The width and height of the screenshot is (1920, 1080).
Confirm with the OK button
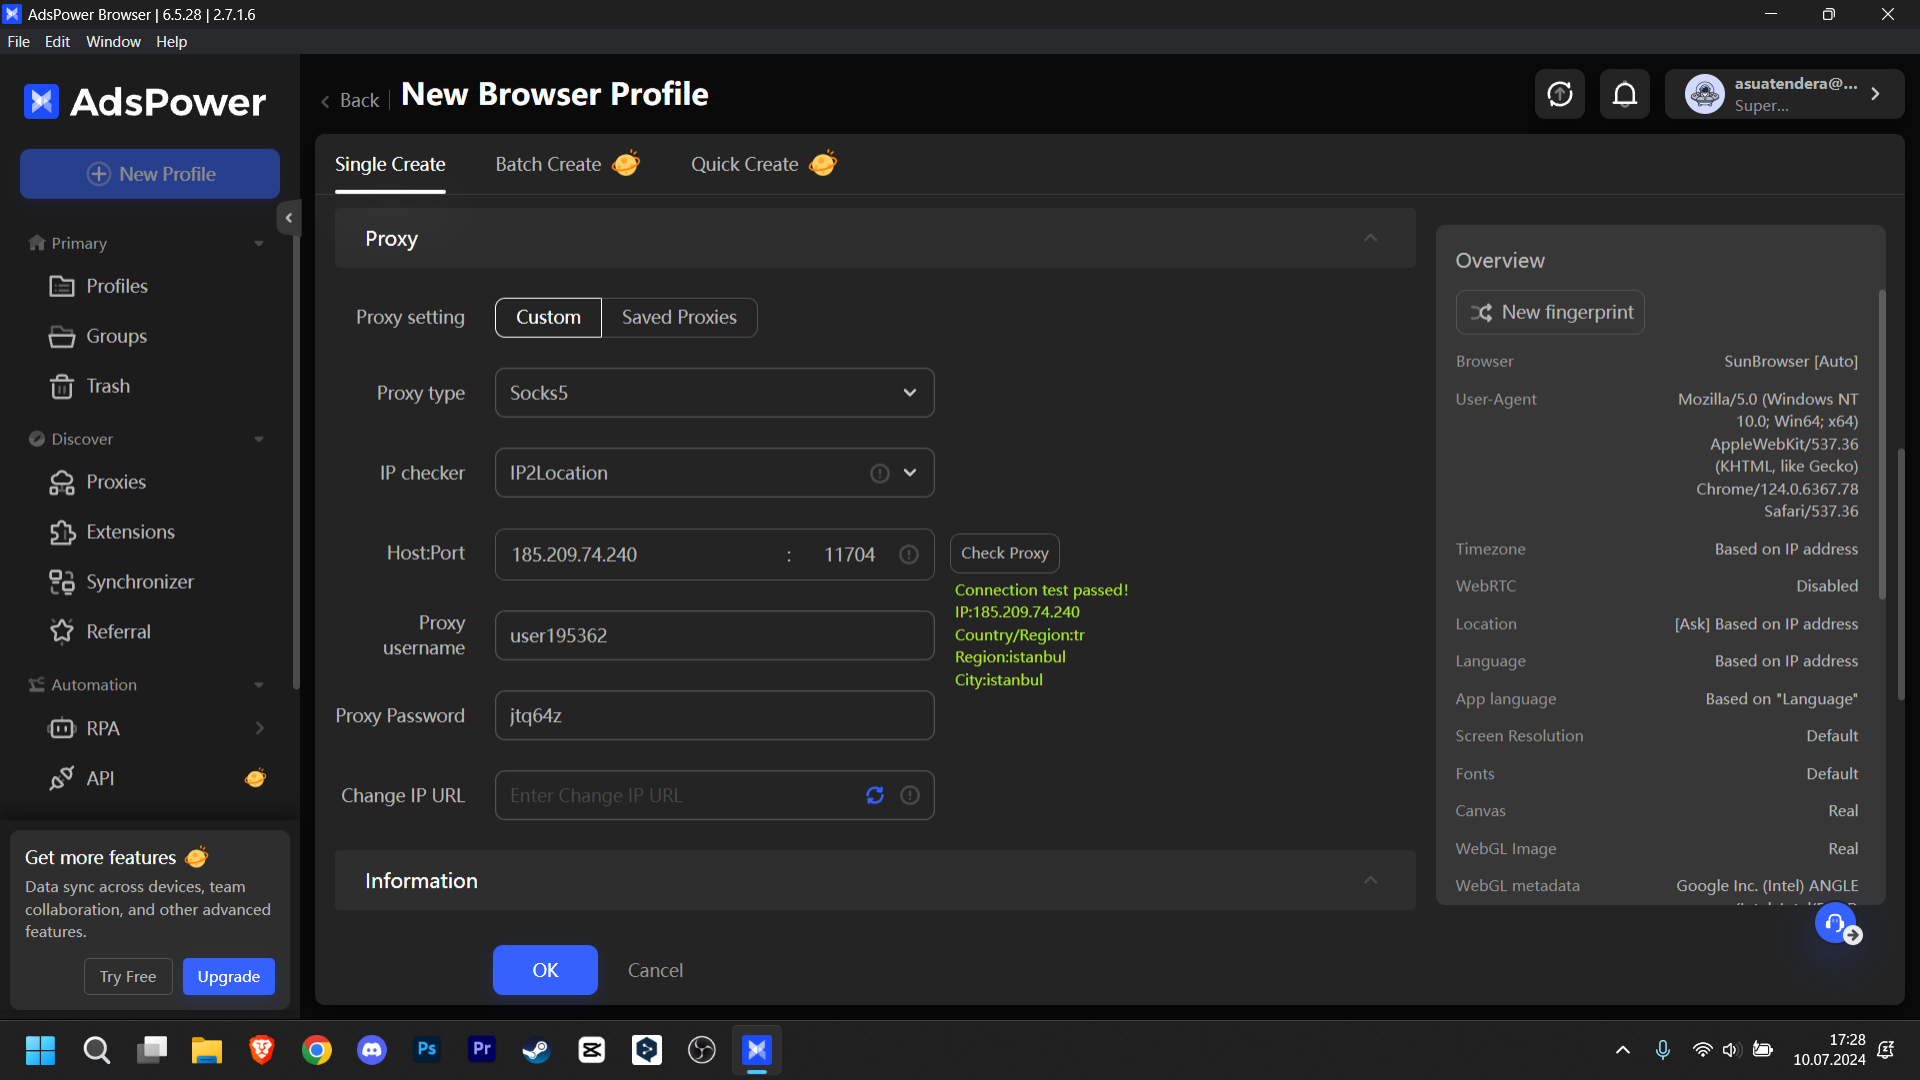click(545, 971)
